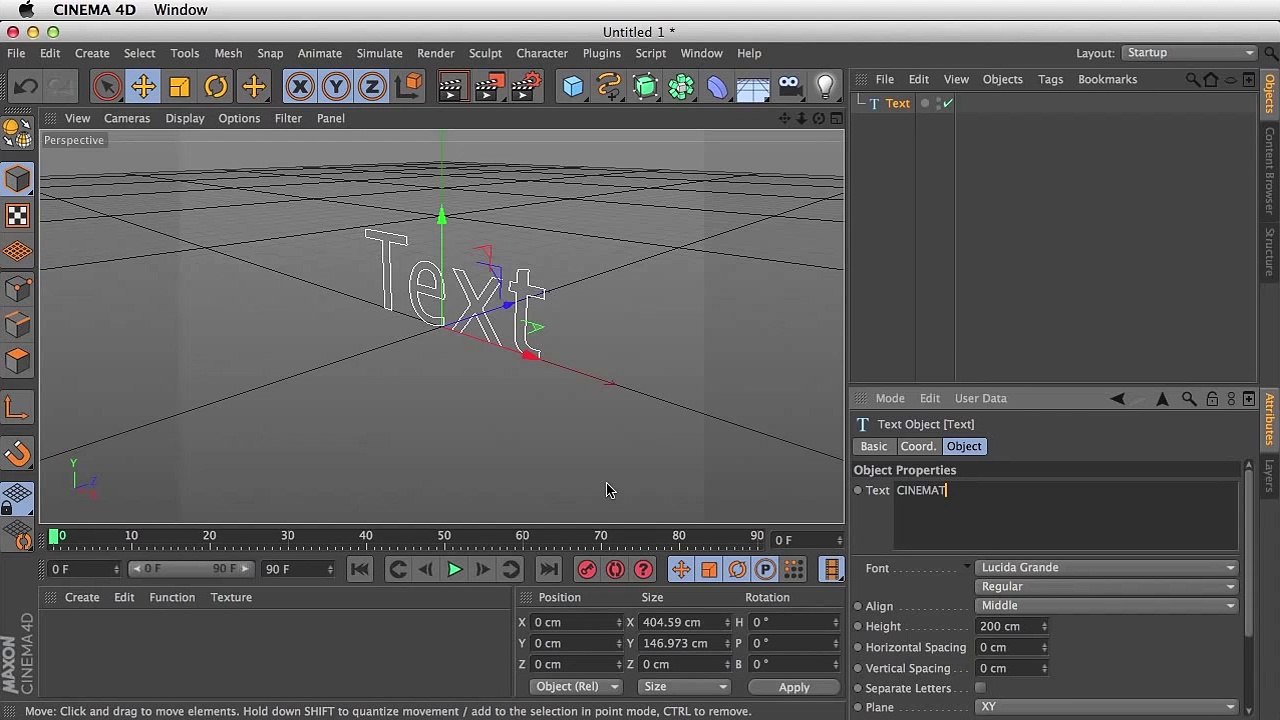Open the material manager Create menu
Screen dimensions: 1280x720
click(82, 597)
